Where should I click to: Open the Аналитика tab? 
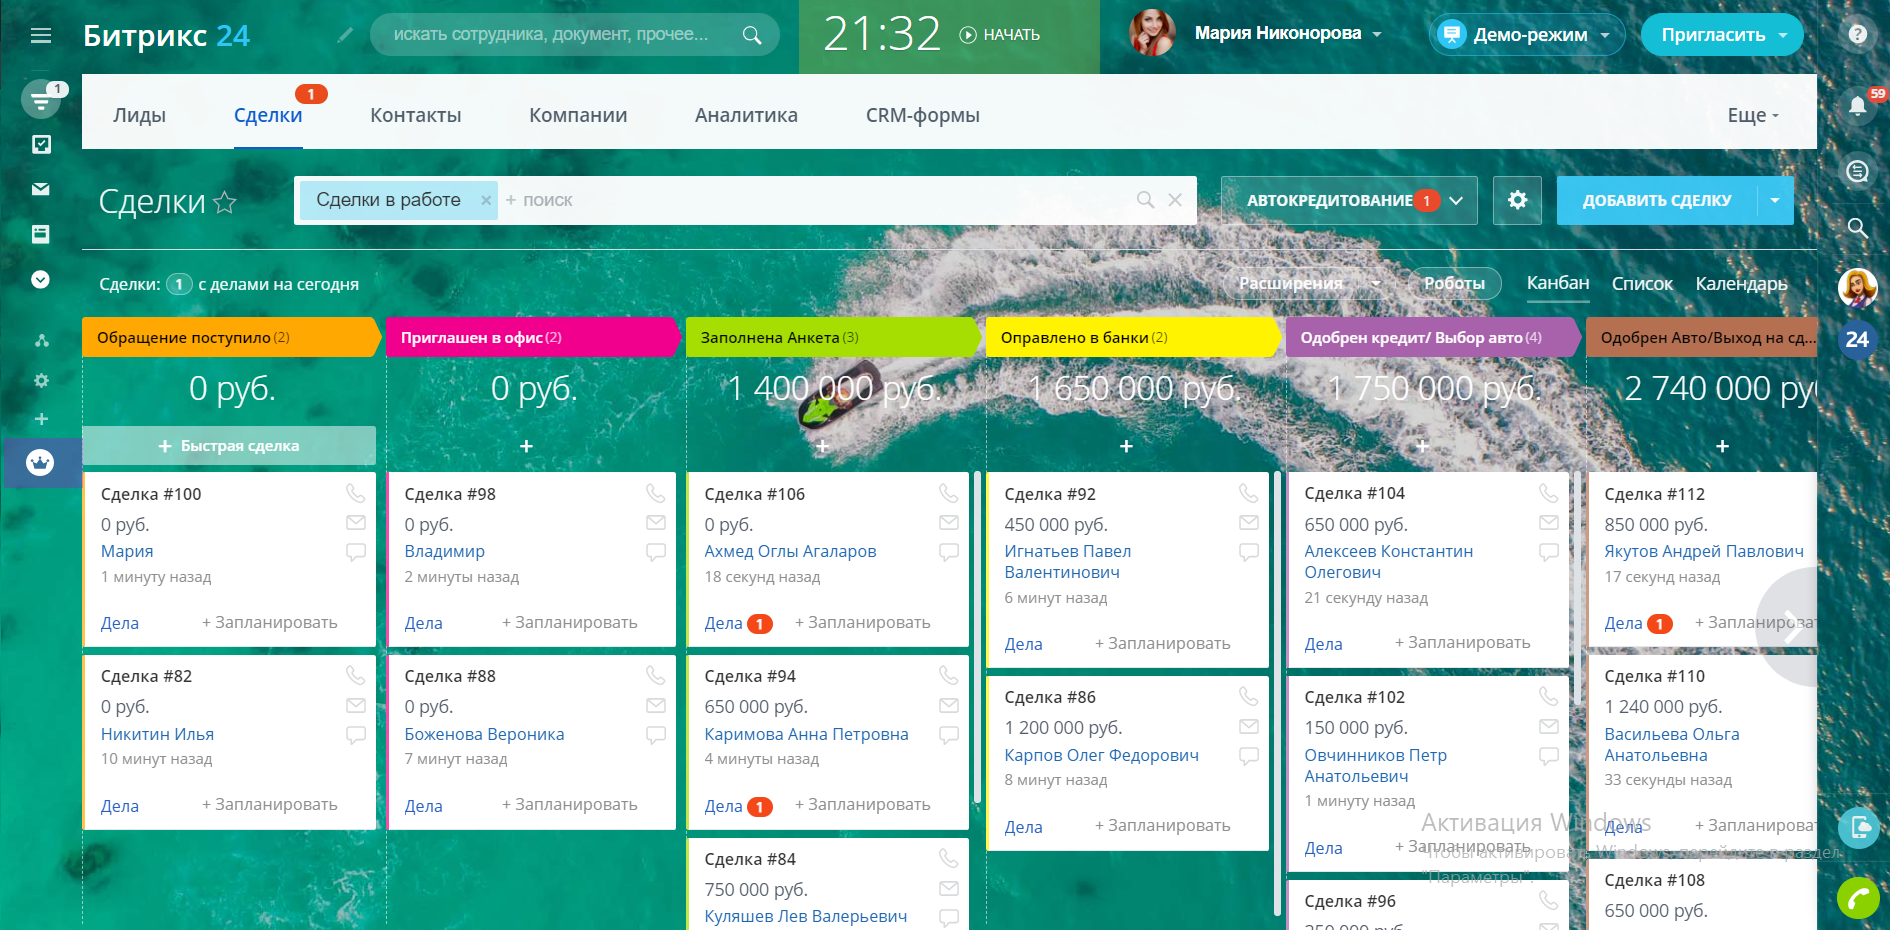coord(746,115)
